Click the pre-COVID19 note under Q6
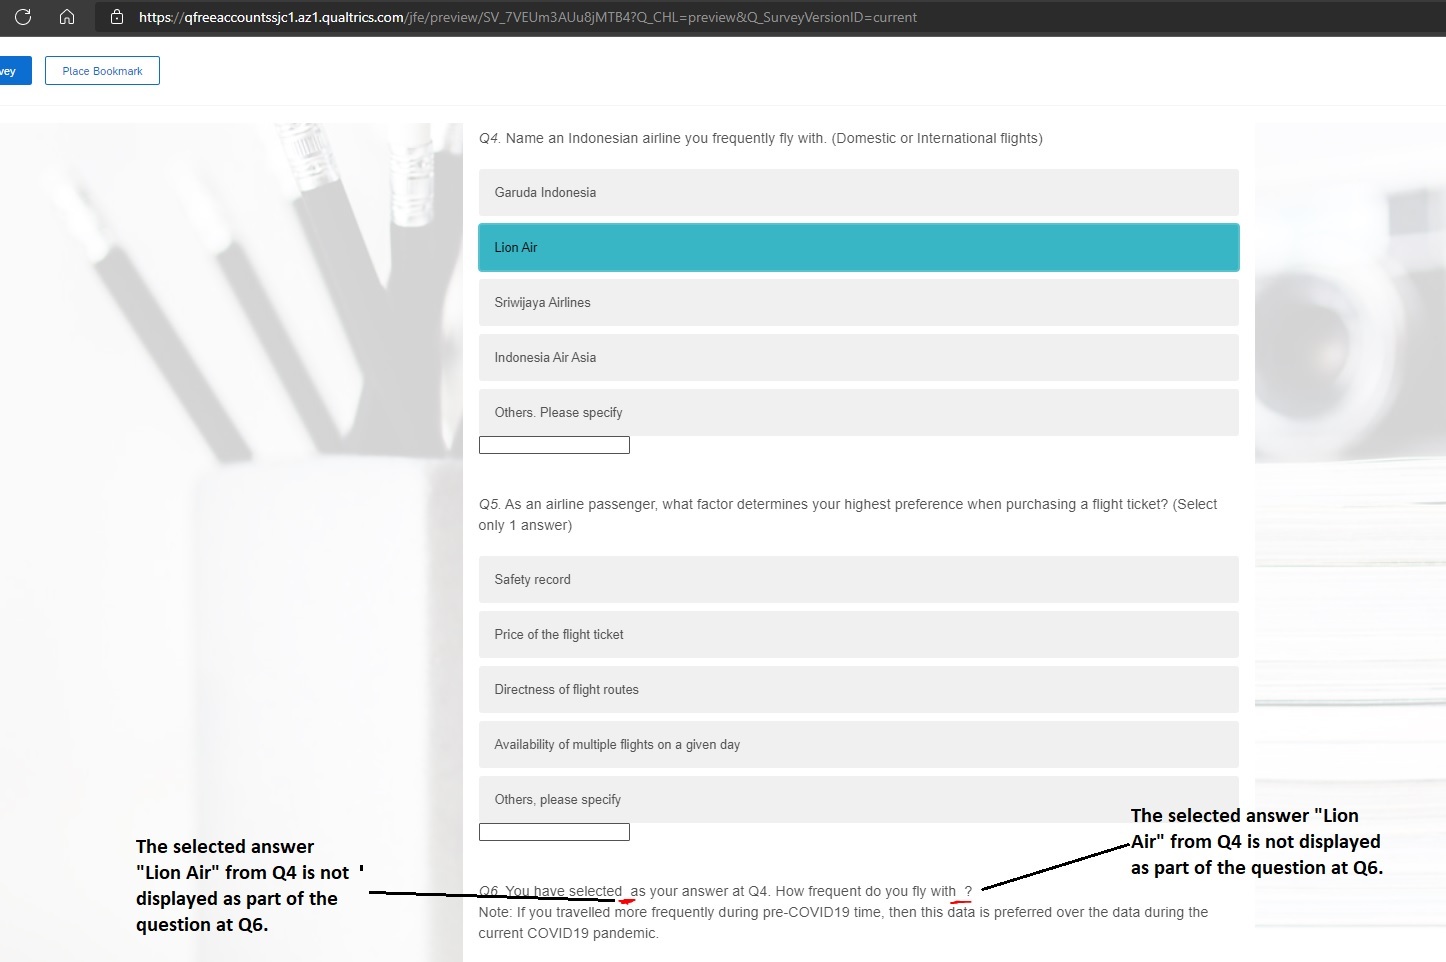Image resolution: width=1446 pixels, height=962 pixels. coord(843,922)
